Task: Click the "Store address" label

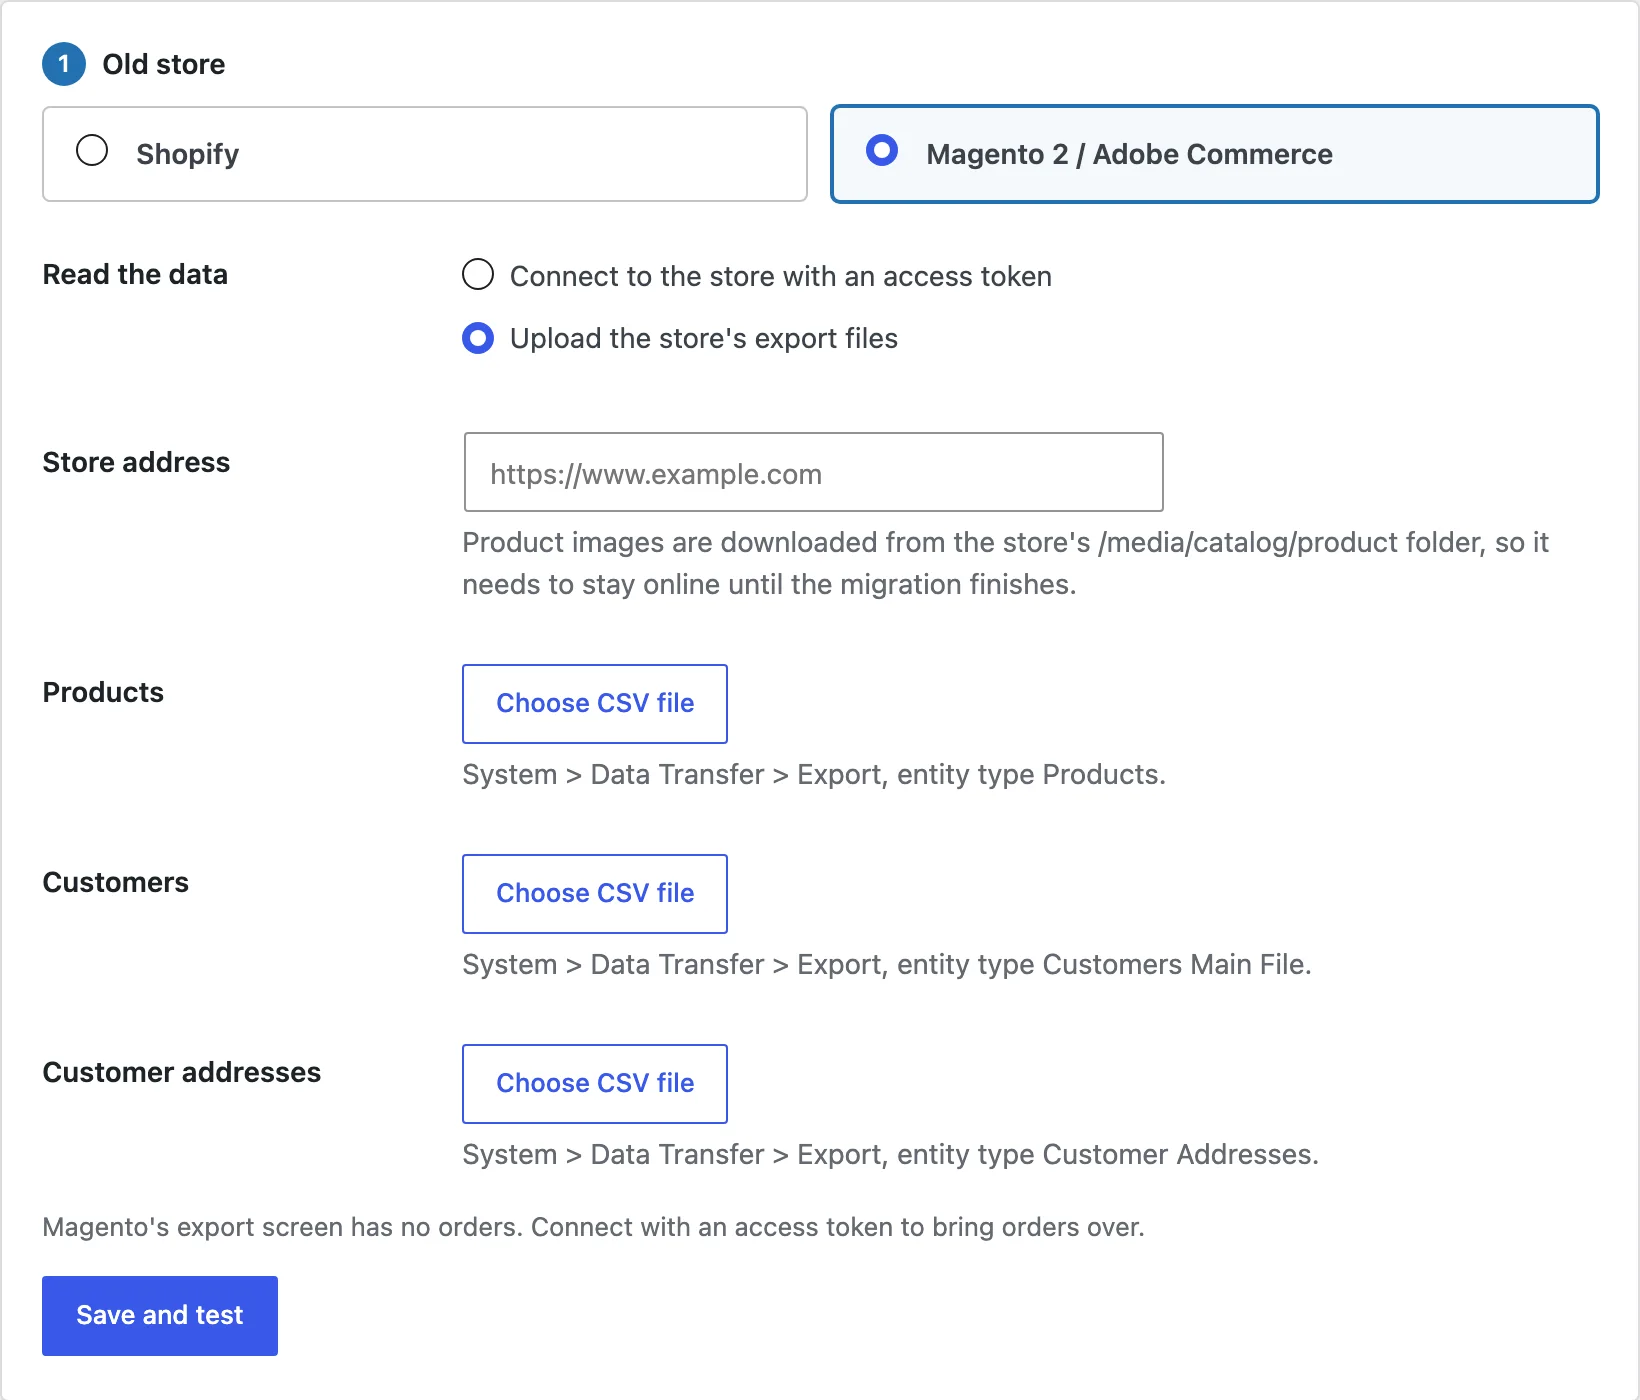Action: pos(136,462)
